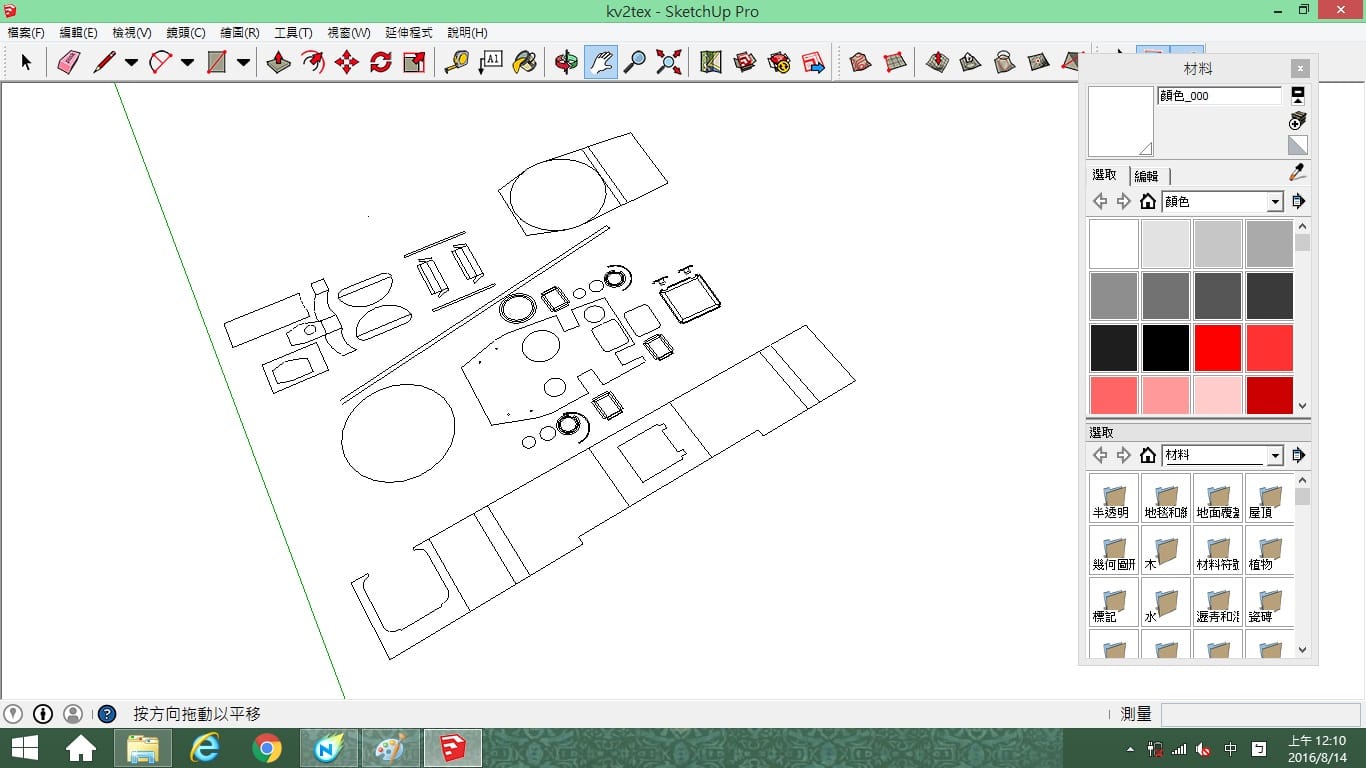Select the Orbit camera tool
Screen dimensions: 1366x768
(567, 62)
